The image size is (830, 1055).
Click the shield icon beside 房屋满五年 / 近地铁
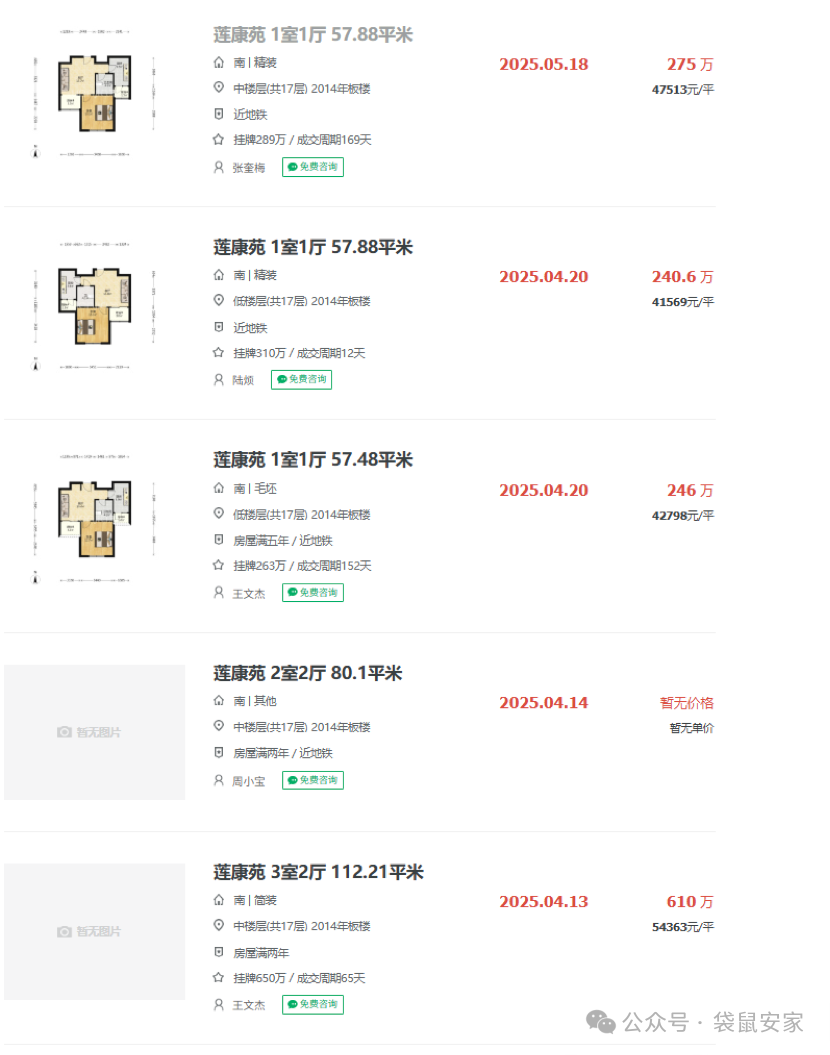[x=219, y=540]
